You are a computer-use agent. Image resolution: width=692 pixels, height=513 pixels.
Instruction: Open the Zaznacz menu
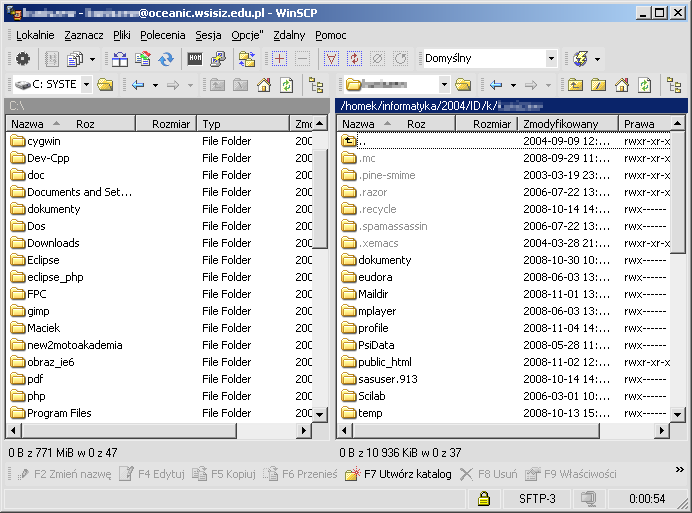[x=84, y=35]
